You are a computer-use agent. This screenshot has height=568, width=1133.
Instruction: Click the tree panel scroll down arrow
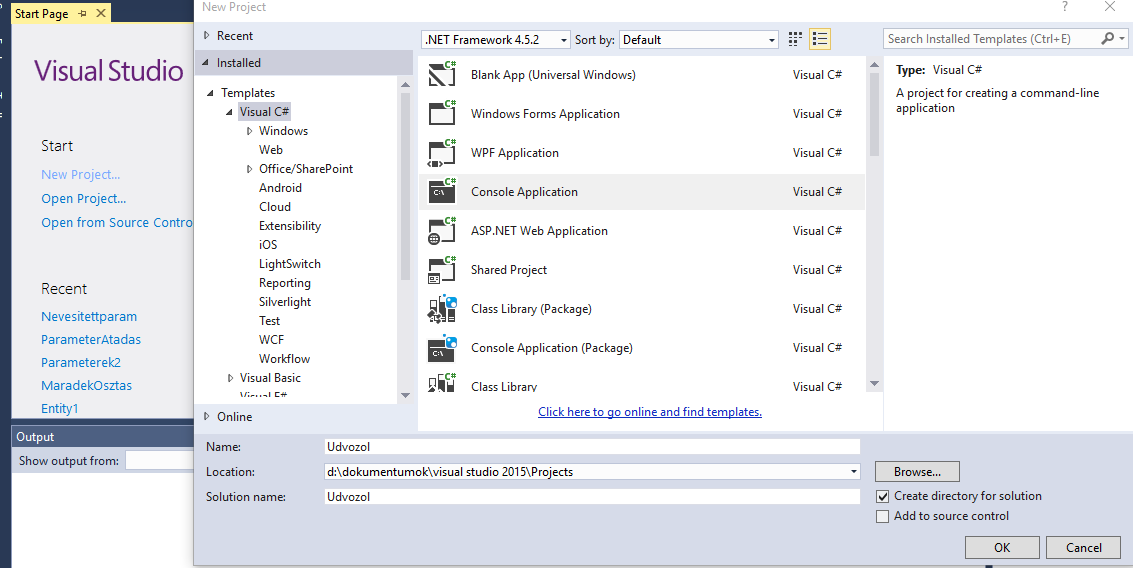[x=405, y=395]
